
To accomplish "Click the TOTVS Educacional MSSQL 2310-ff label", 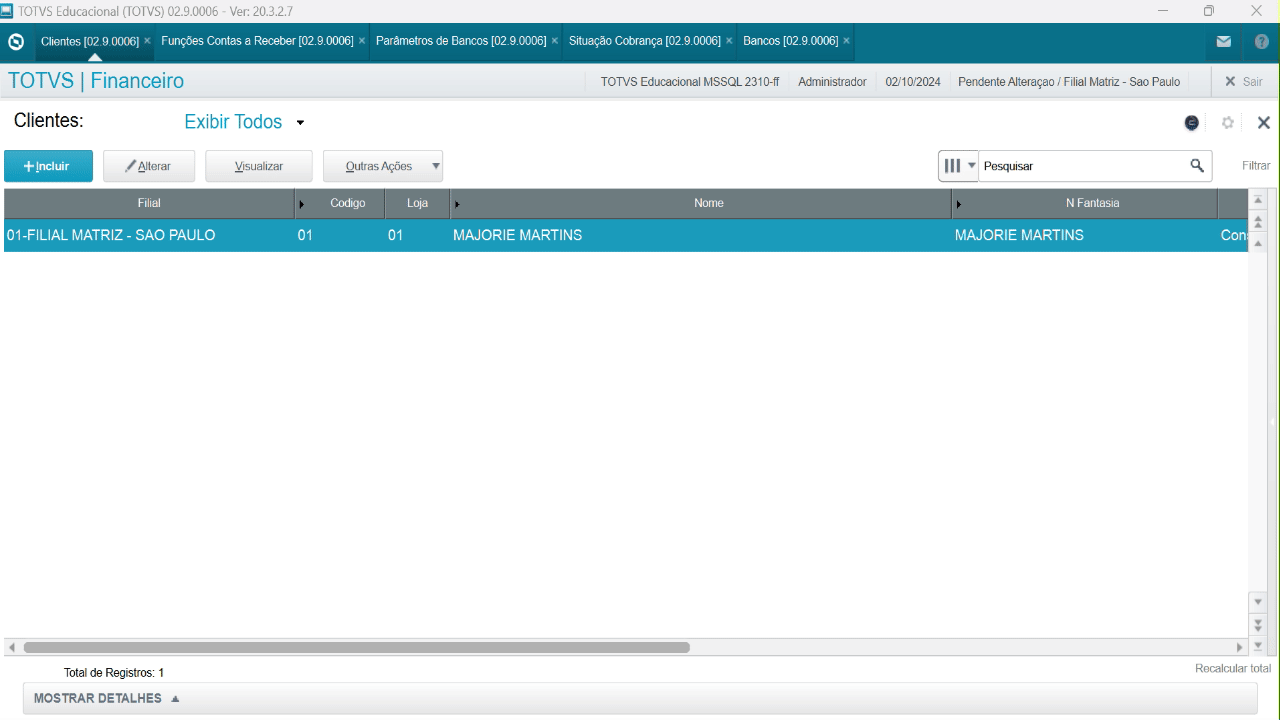I will click(690, 82).
